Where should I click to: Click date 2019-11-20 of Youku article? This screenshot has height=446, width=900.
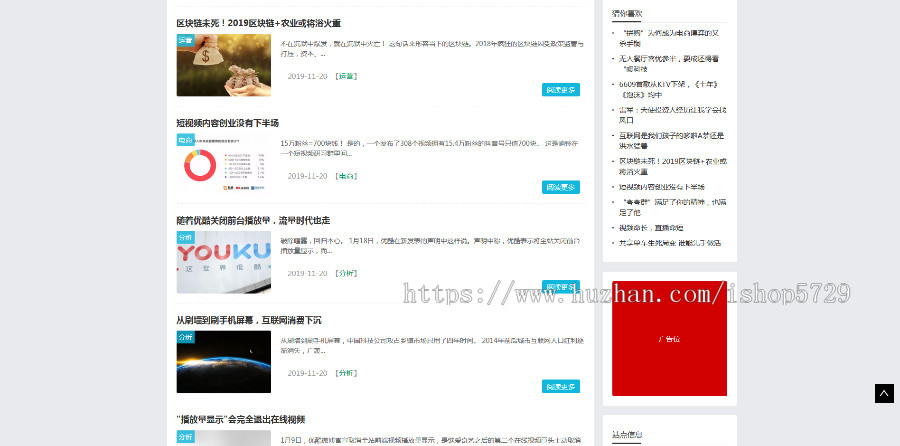pyautogui.click(x=307, y=273)
